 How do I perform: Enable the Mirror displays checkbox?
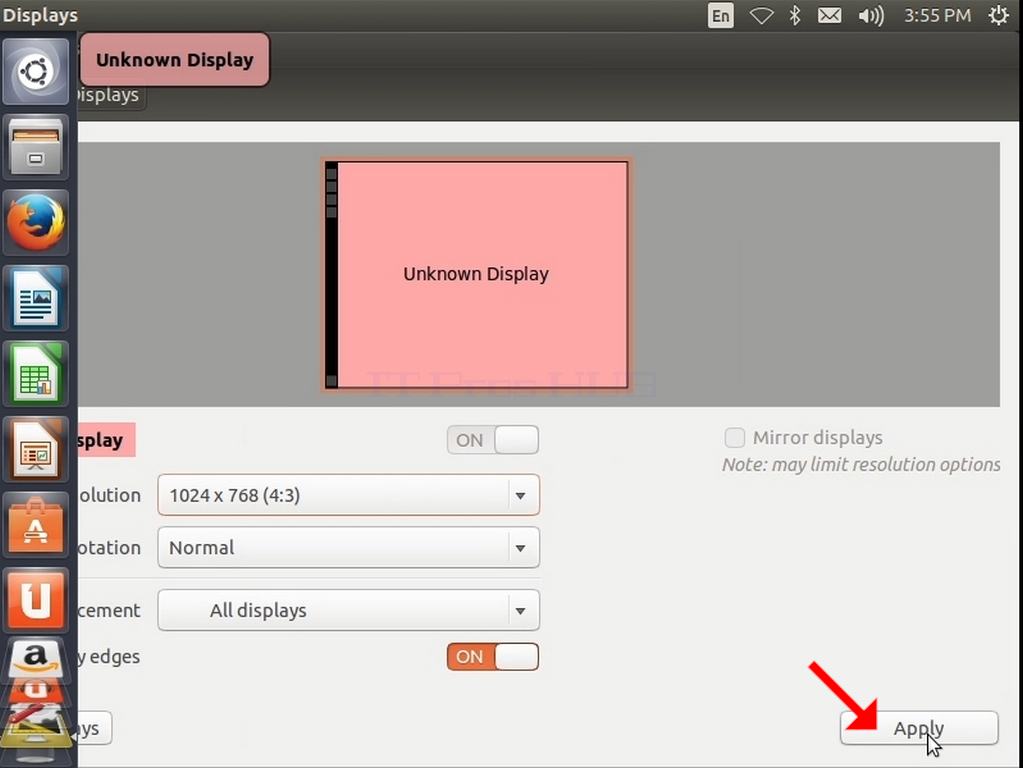point(735,437)
